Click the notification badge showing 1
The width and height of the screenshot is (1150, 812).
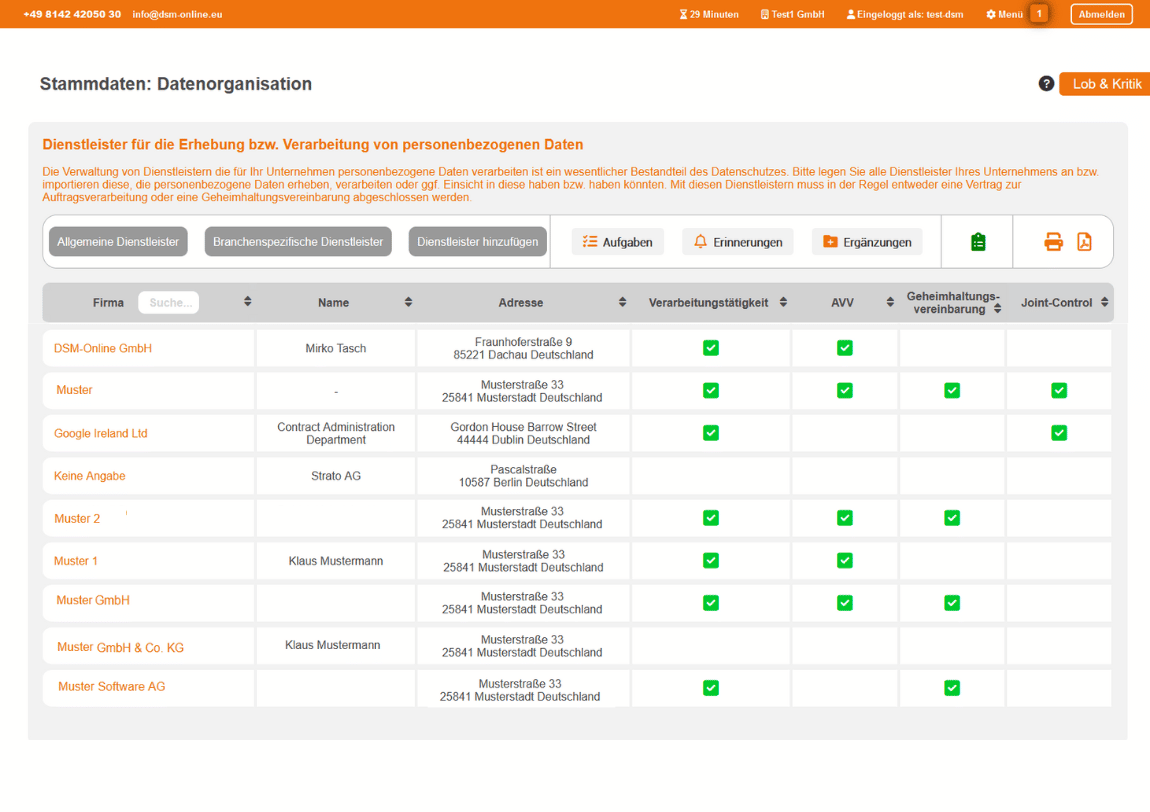(x=1039, y=14)
